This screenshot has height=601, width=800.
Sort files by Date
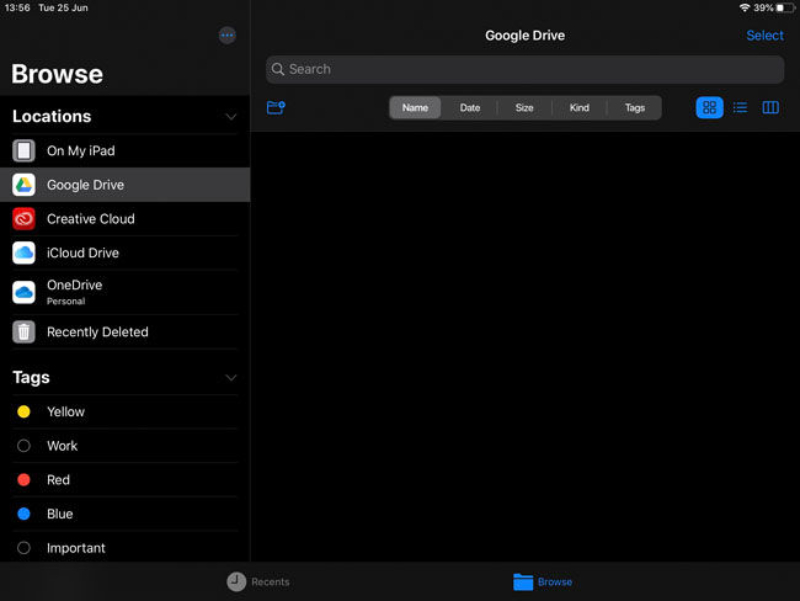click(x=470, y=108)
